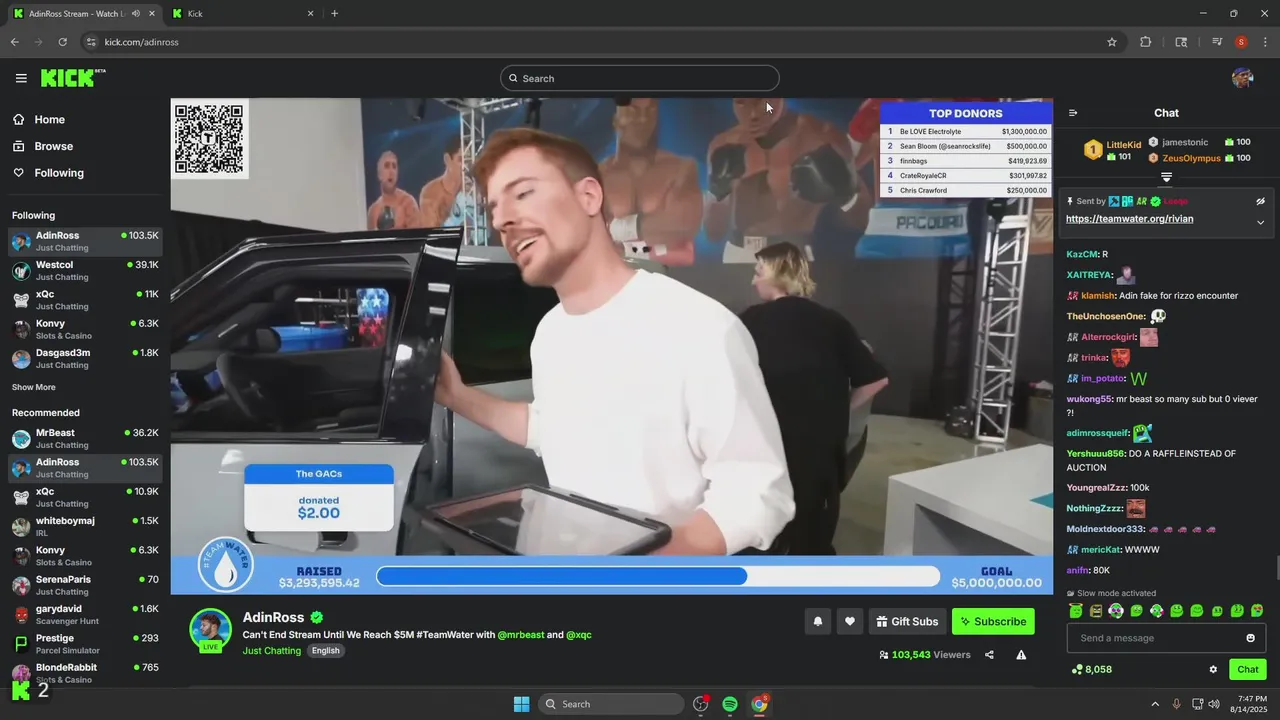Switch to the second Kick browser tab

click(243, 13)
